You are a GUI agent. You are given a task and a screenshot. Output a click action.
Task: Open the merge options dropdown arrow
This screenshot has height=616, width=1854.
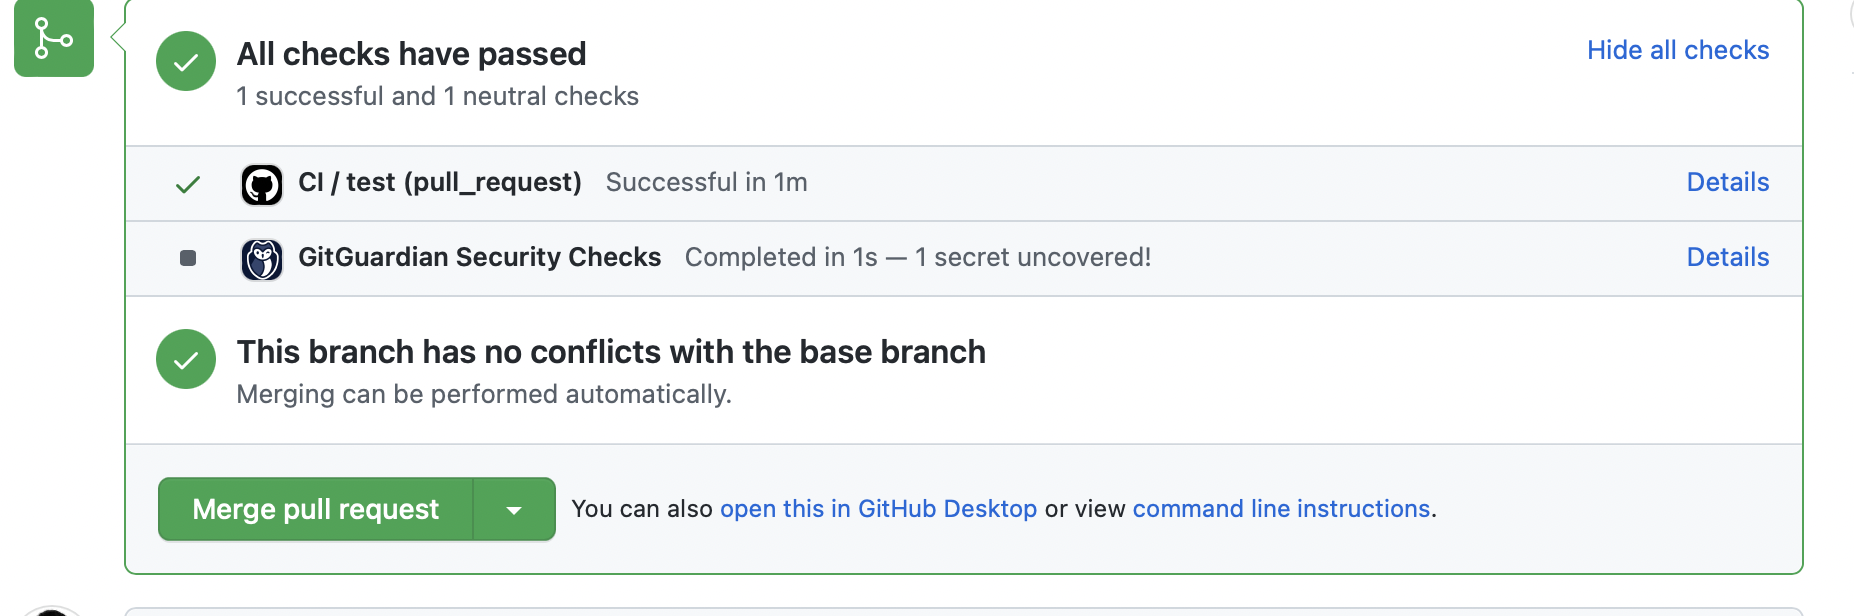pyautogui.click(x=513, y=508)
